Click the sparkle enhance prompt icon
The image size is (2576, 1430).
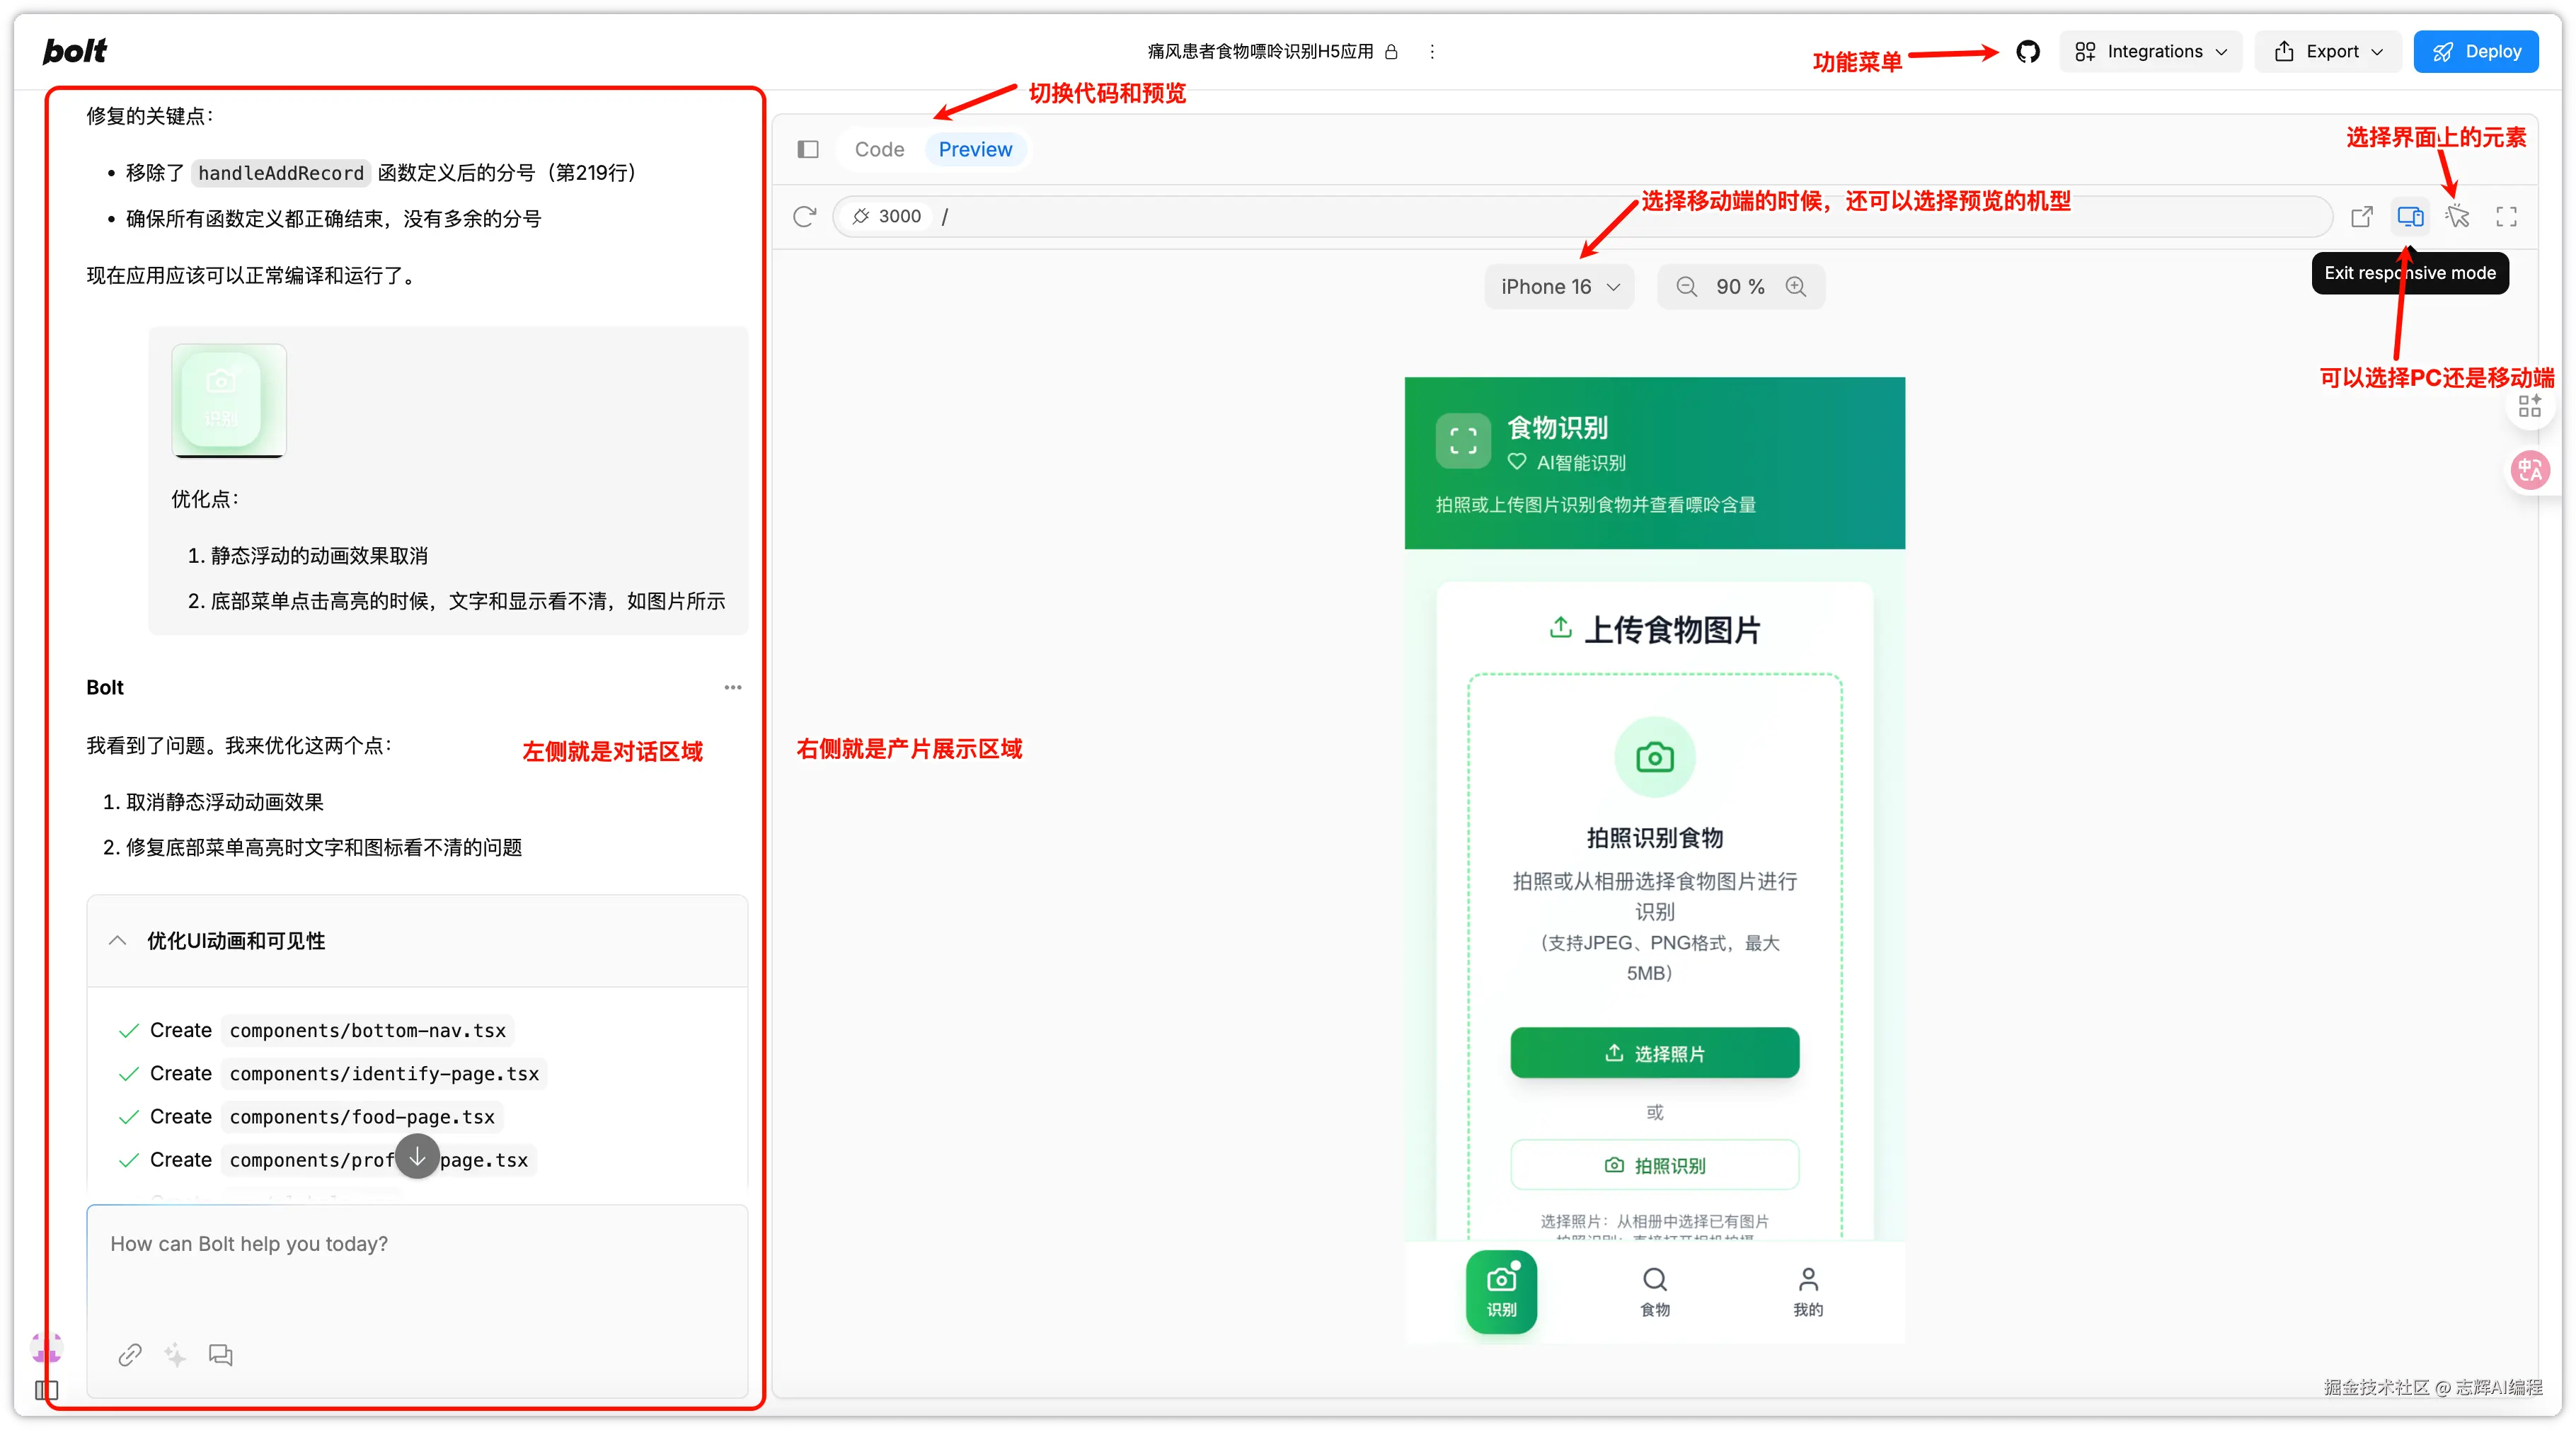click(x=175, y=1355)
